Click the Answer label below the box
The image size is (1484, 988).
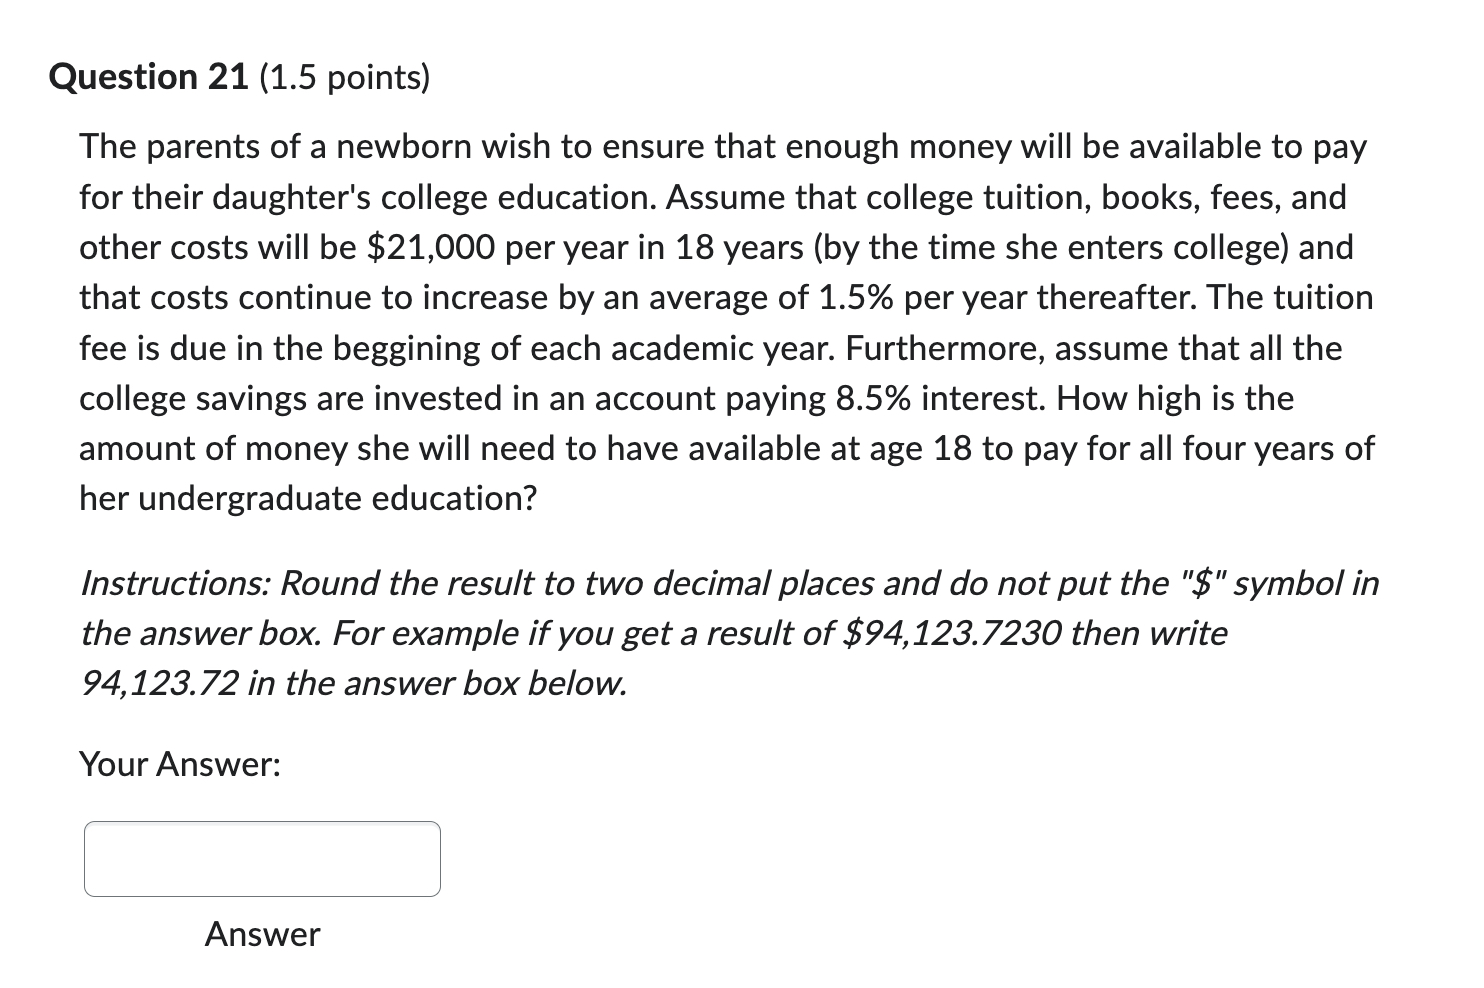click(x=262, y=934)
